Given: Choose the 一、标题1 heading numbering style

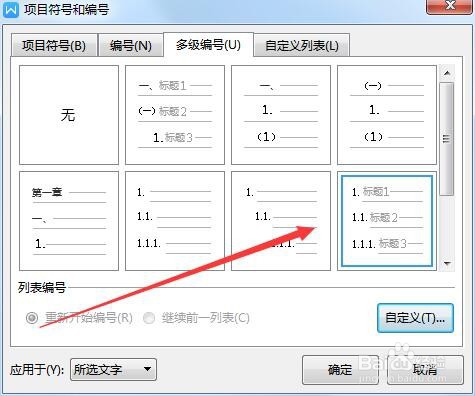Looking at the screenshot, I should [175, 115].
